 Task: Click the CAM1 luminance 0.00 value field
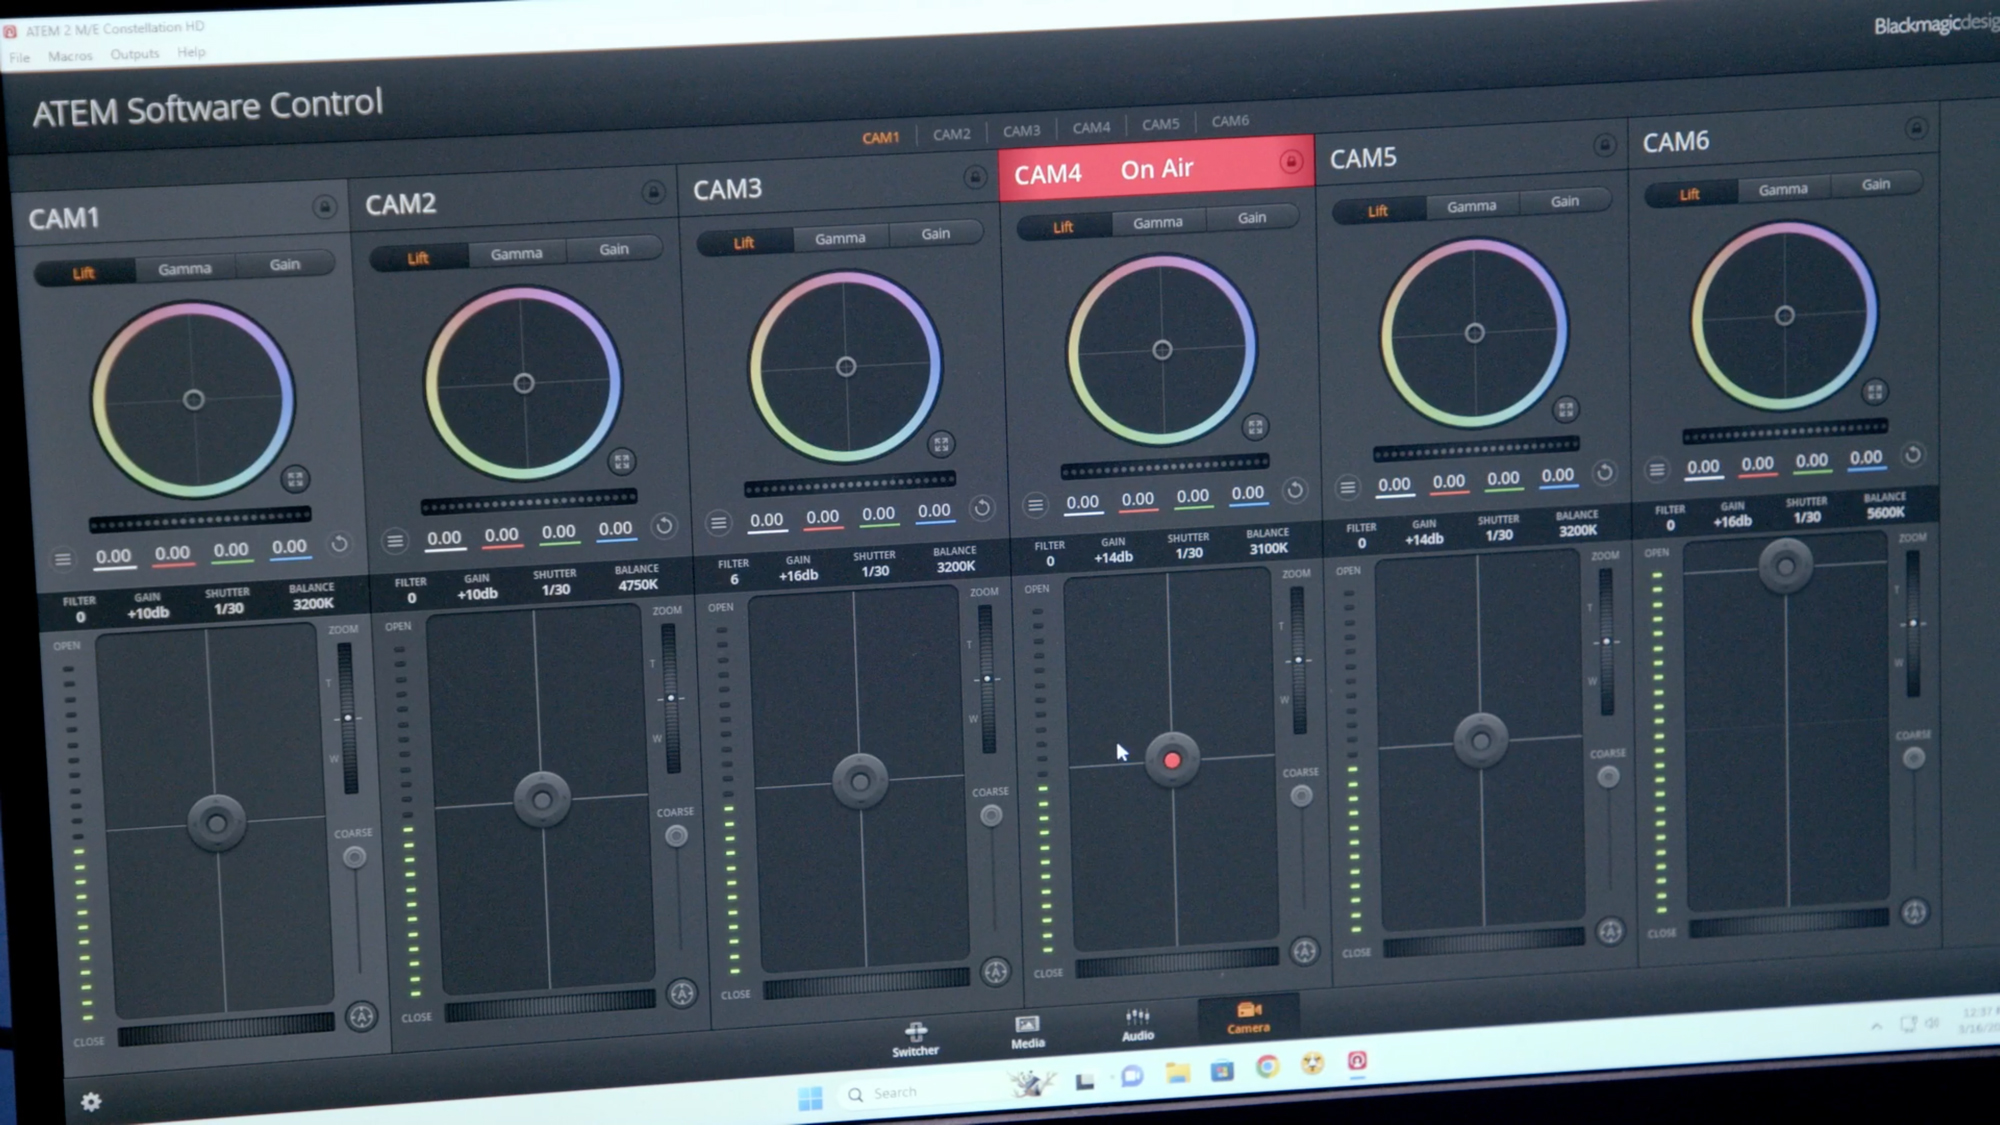pos(113,557)
